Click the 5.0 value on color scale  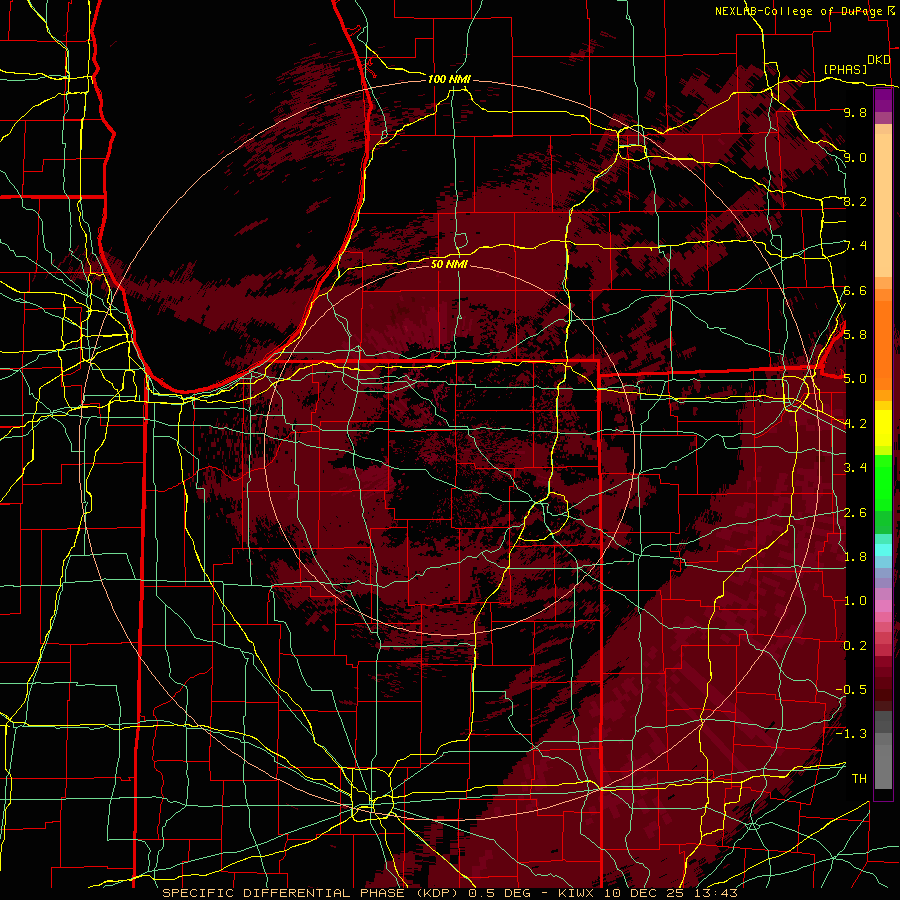pyautogui.click(x=855, y=379)
